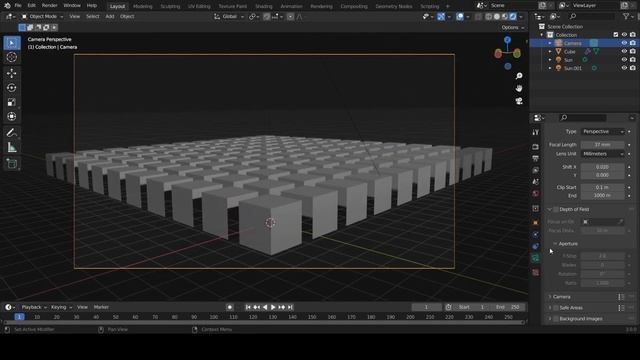This screenshot has height=360, width=640.
Task: Open Lens Unit Millimeters dropdown
Action: [x=603, y=154]
